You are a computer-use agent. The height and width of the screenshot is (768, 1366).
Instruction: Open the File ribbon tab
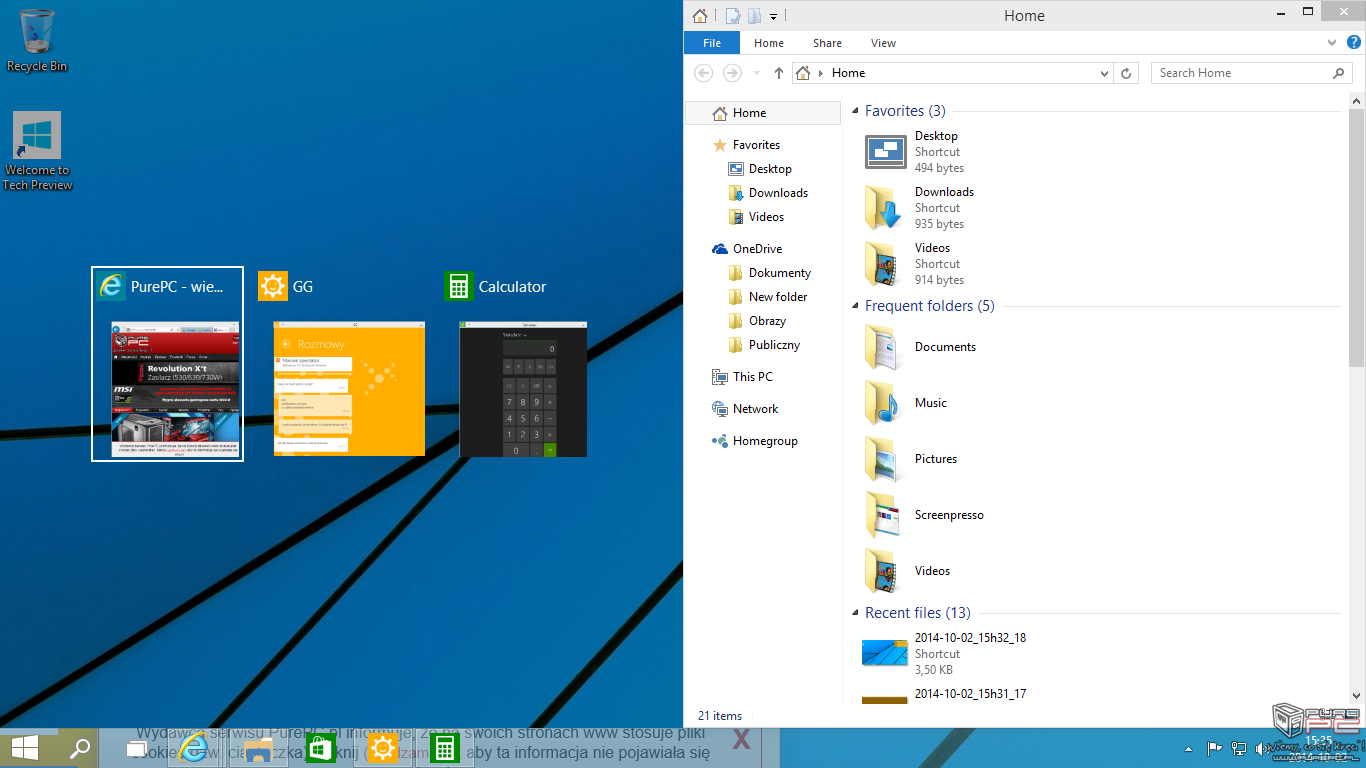[712, 43]
